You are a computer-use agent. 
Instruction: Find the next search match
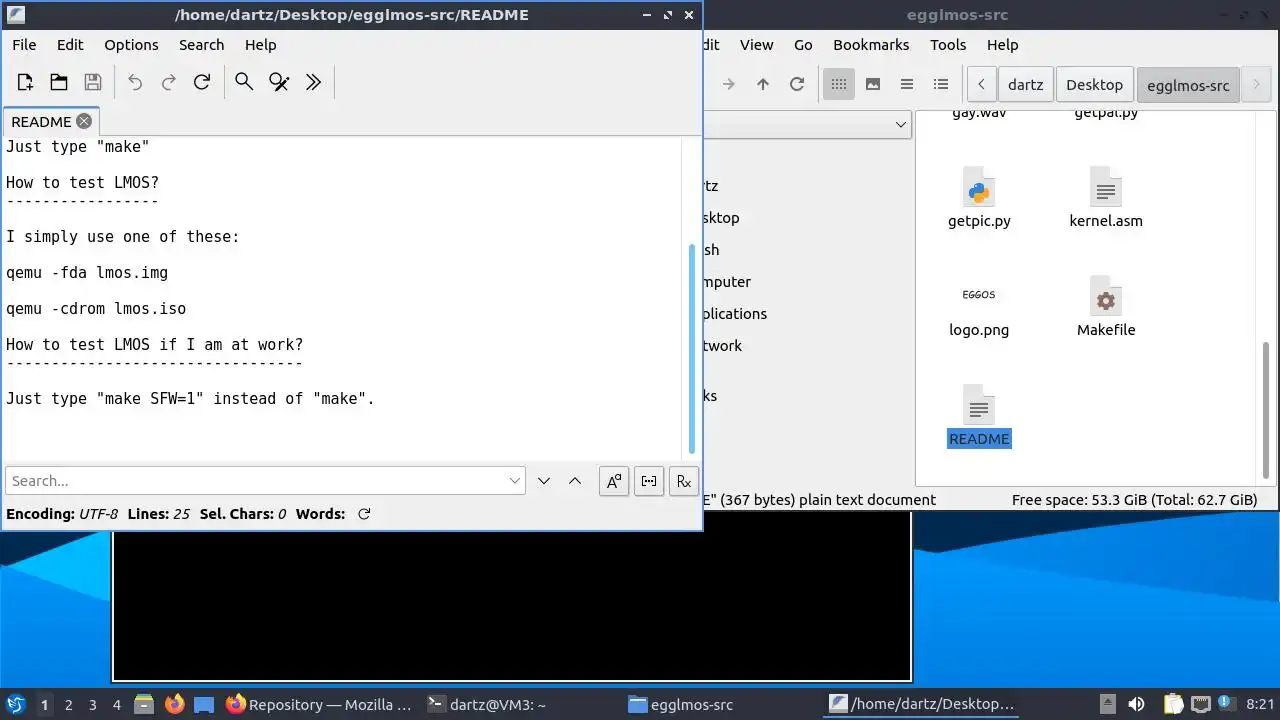(x=544, y=481)
